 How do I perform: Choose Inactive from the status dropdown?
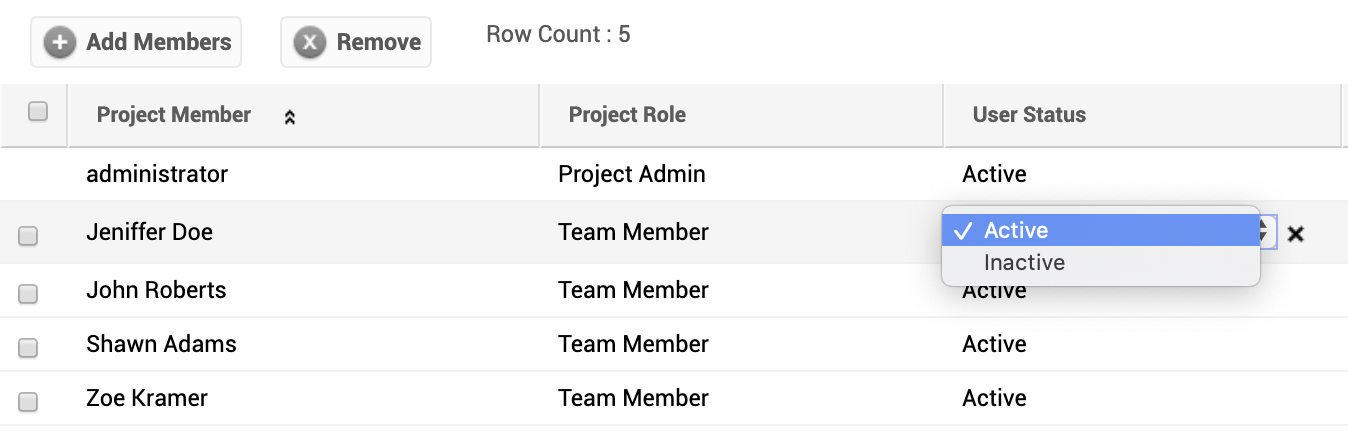click(x=1024, y=263)
